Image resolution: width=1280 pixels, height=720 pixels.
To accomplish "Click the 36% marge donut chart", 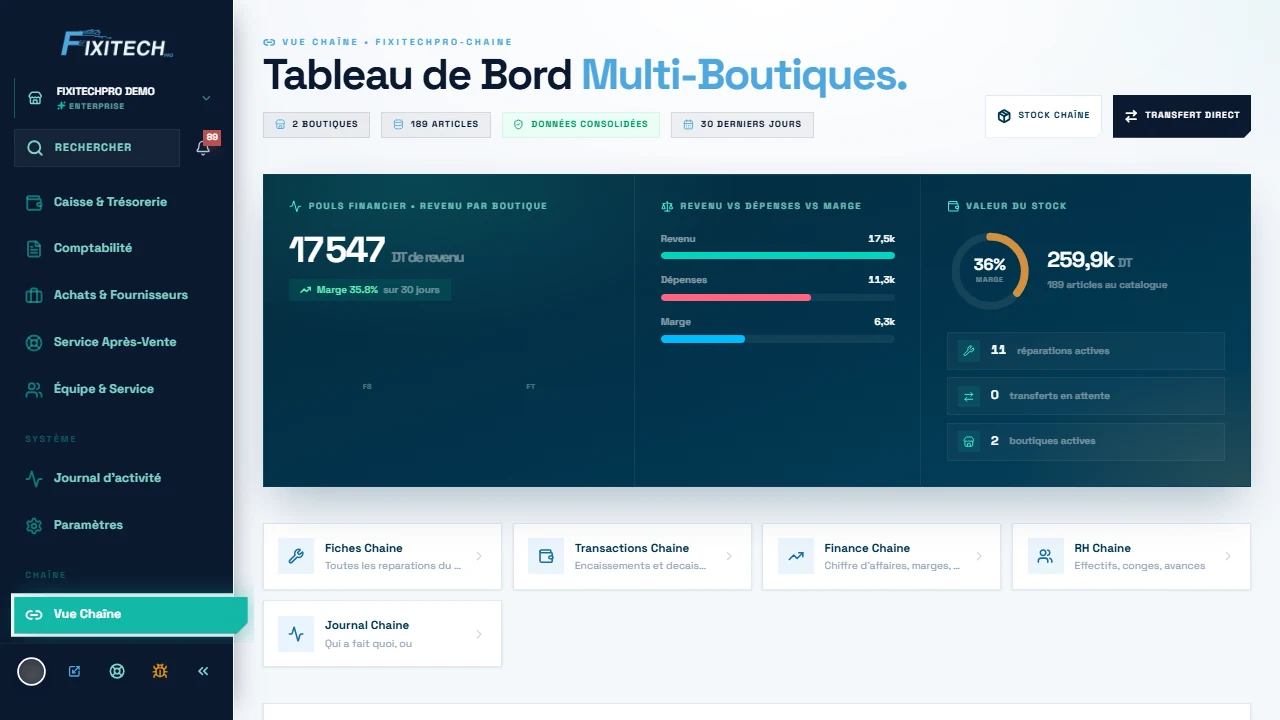I will click(990, 271).
